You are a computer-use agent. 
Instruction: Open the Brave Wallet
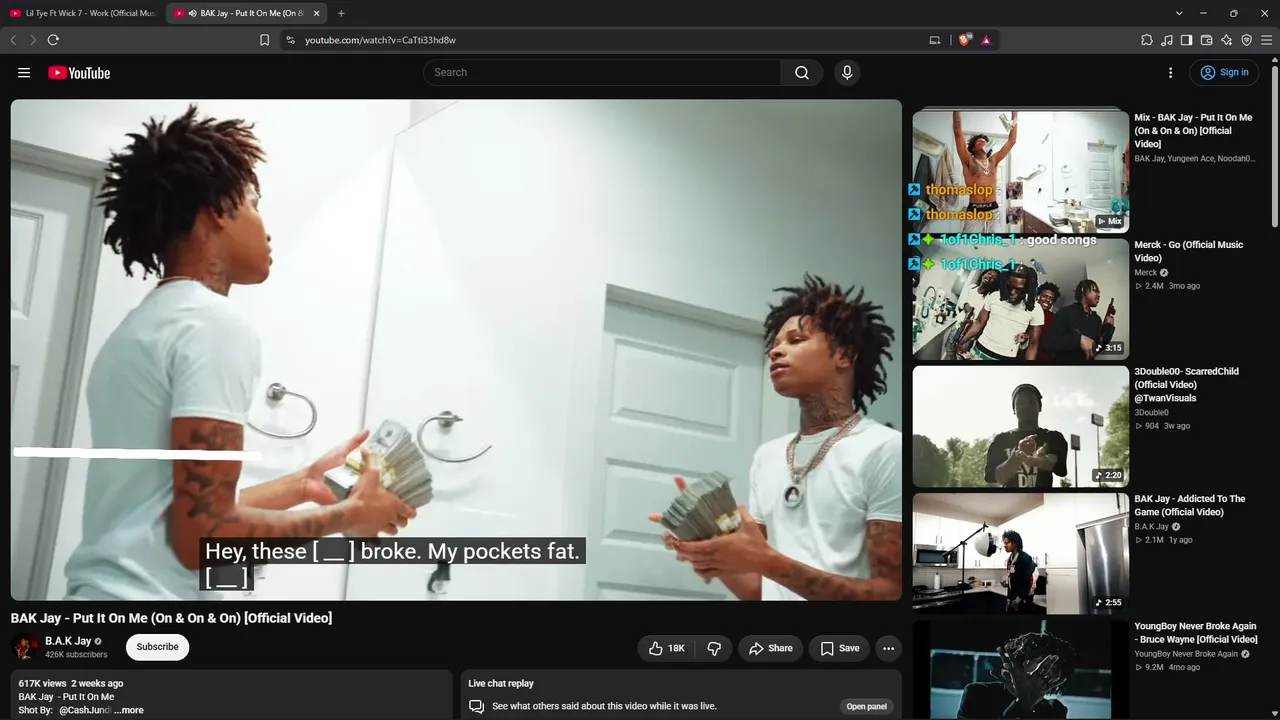(x=1206, y=40)
